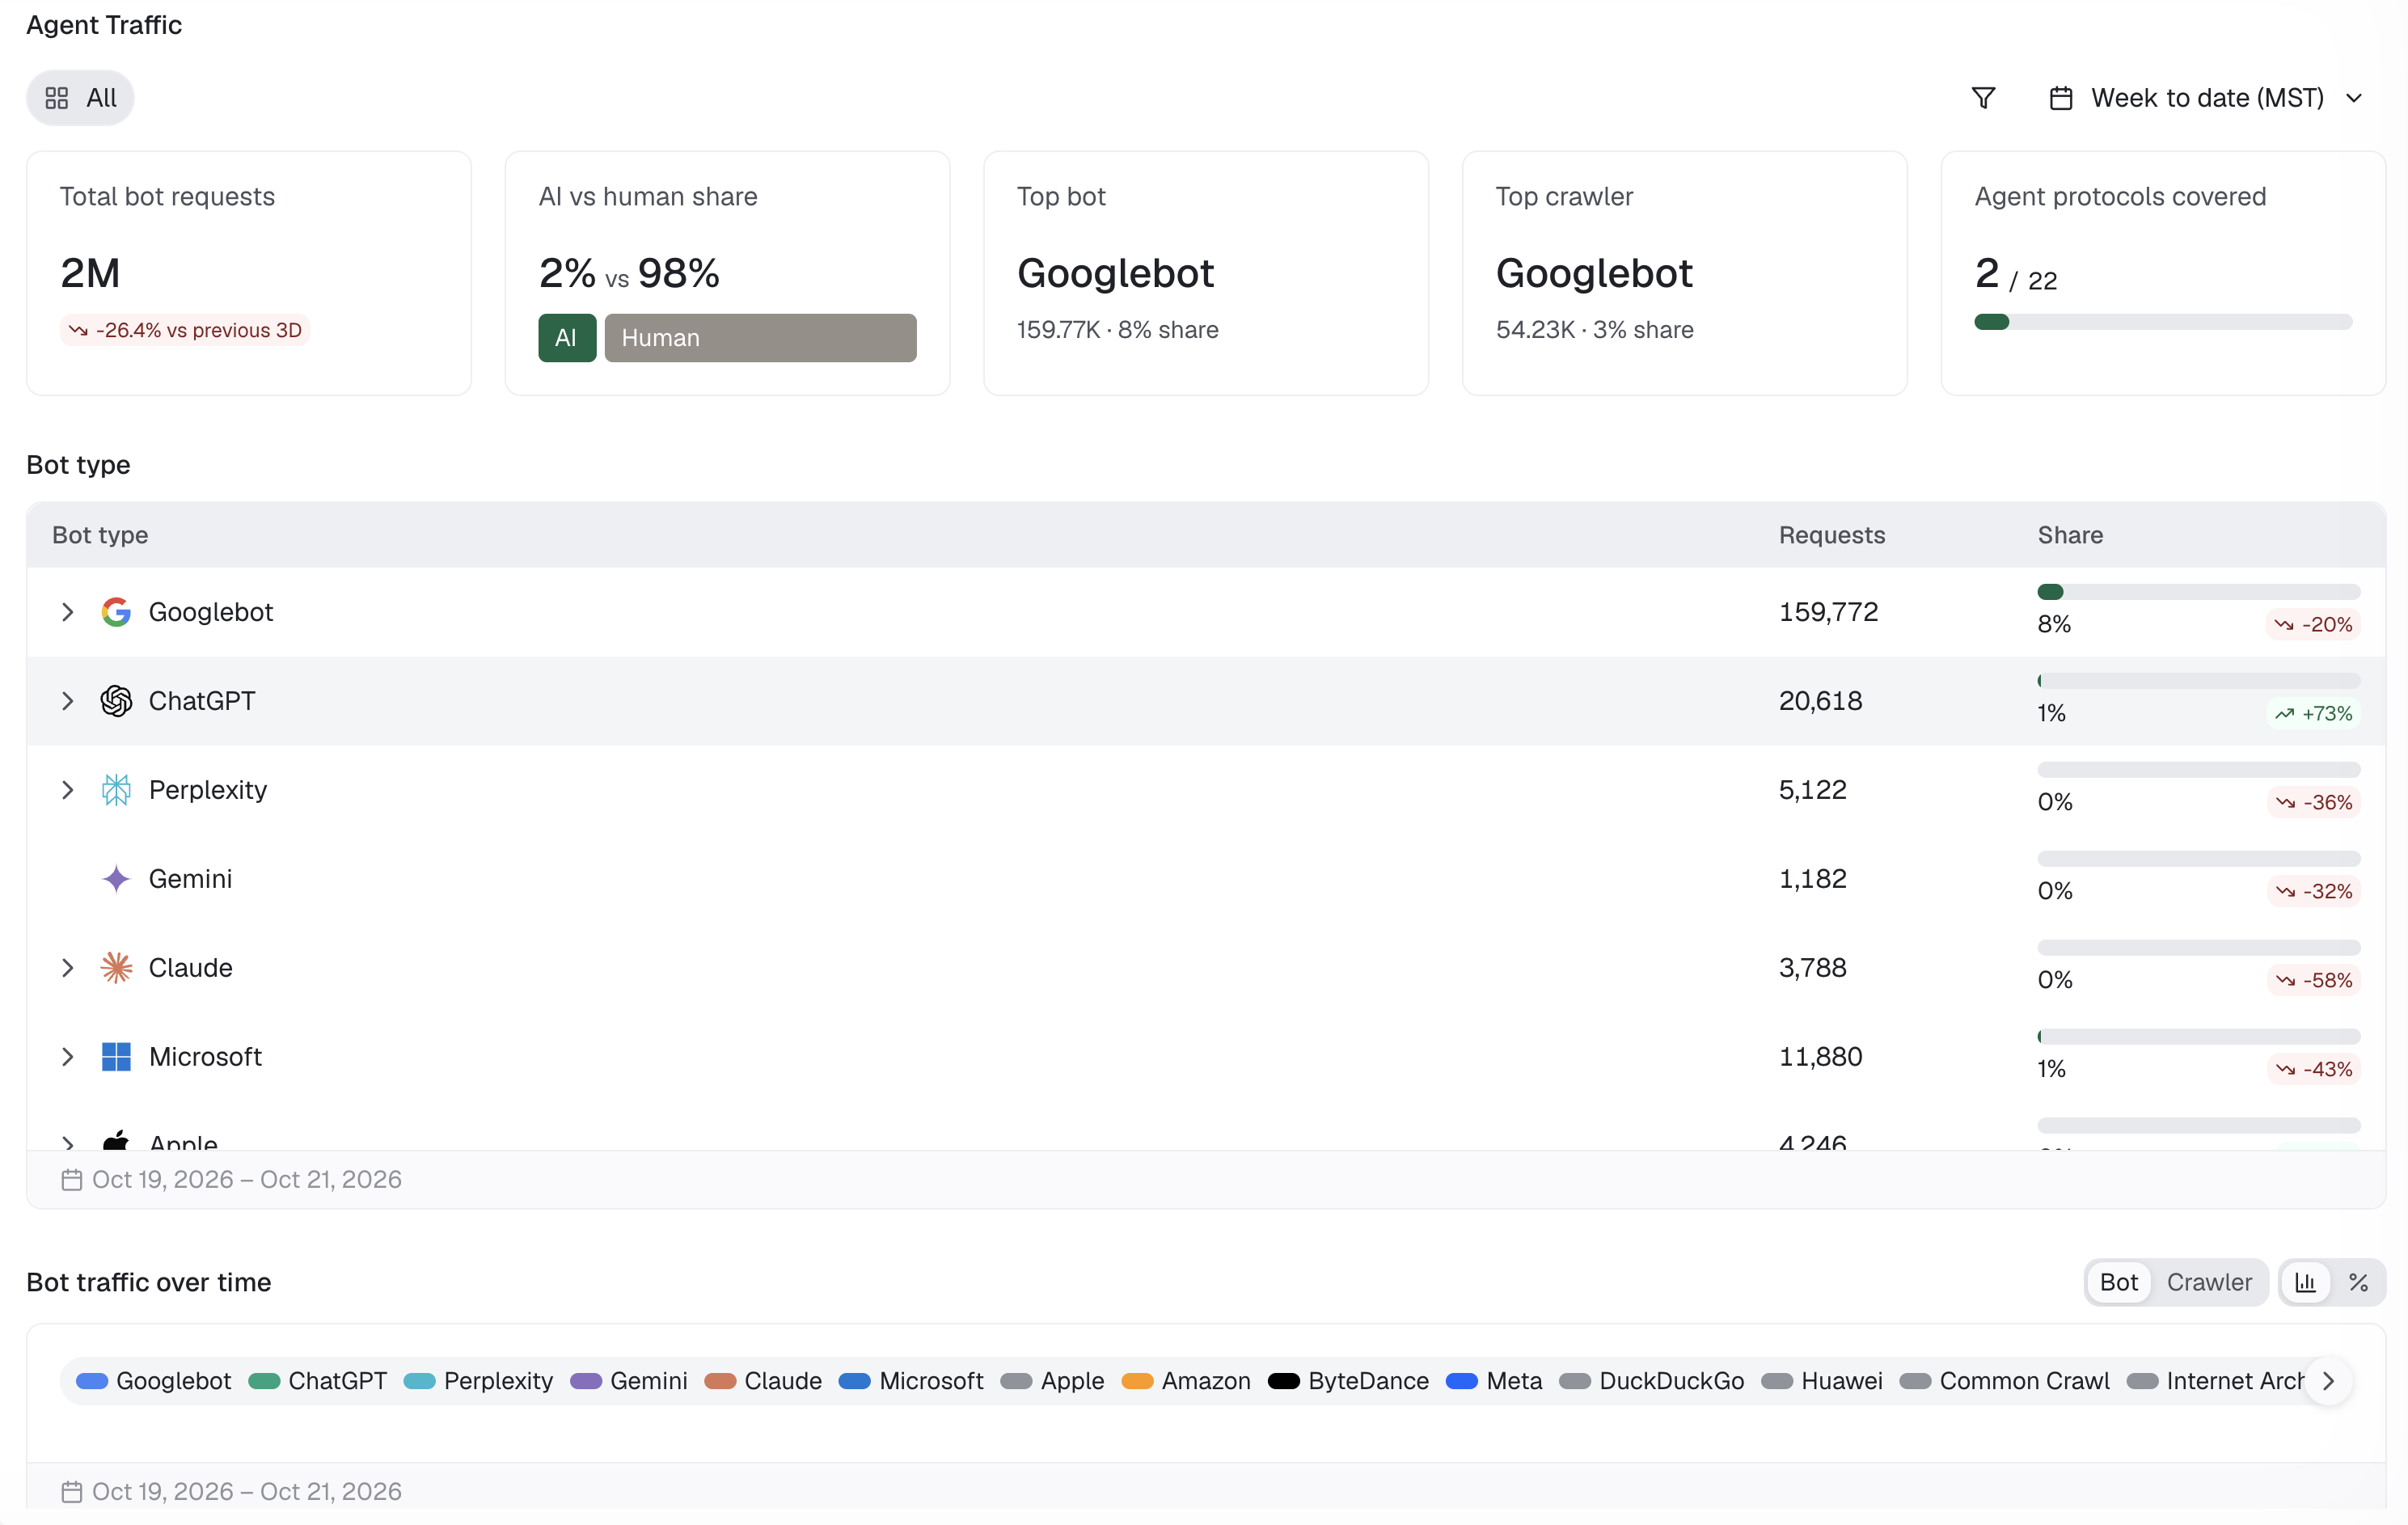
Task: Click the All view button
Action: pos(80,98)
